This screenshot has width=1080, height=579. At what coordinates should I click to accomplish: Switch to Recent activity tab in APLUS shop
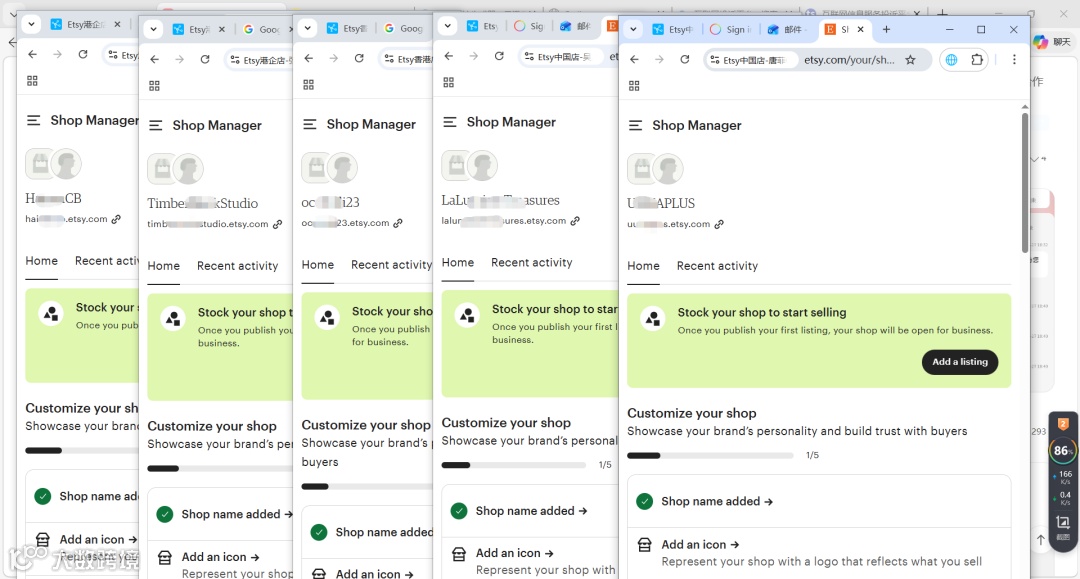717,266
